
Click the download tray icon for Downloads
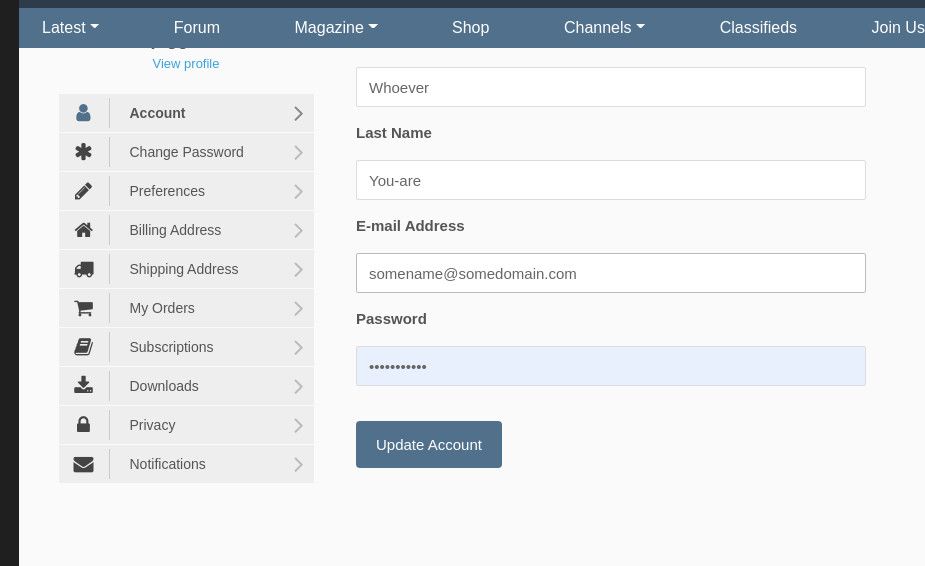84,386
